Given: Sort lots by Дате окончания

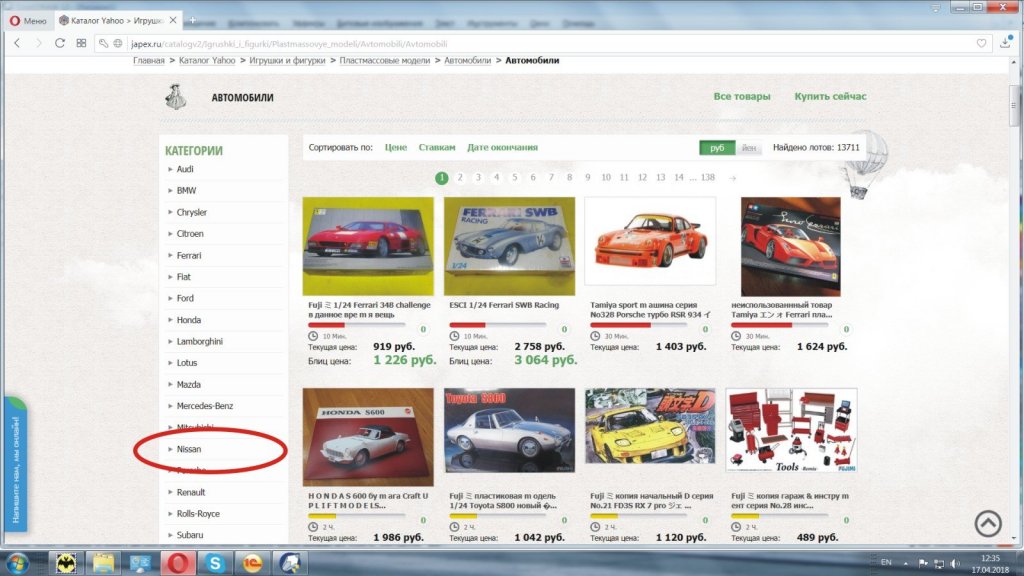Looking at the screenshot, I should point(502,148).
